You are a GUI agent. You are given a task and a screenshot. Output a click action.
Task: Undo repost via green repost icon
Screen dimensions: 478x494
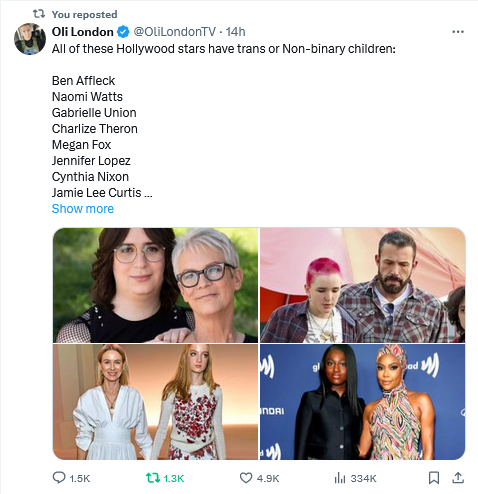pos(153,478)
